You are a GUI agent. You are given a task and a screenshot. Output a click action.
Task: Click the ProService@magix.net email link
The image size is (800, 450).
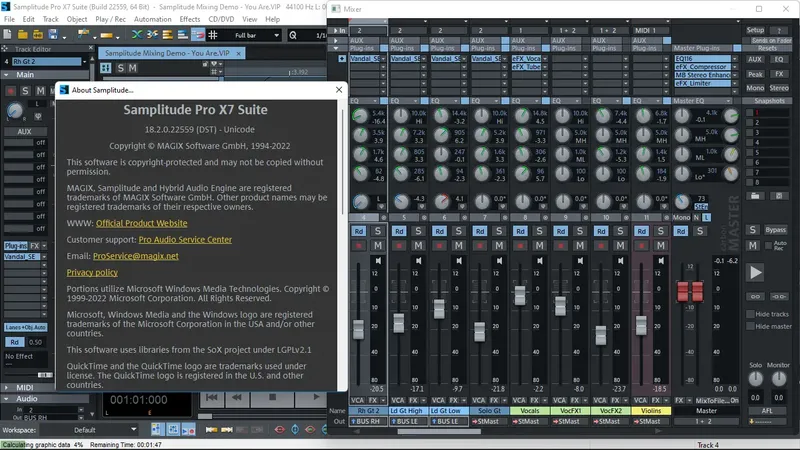click(136, 256)
